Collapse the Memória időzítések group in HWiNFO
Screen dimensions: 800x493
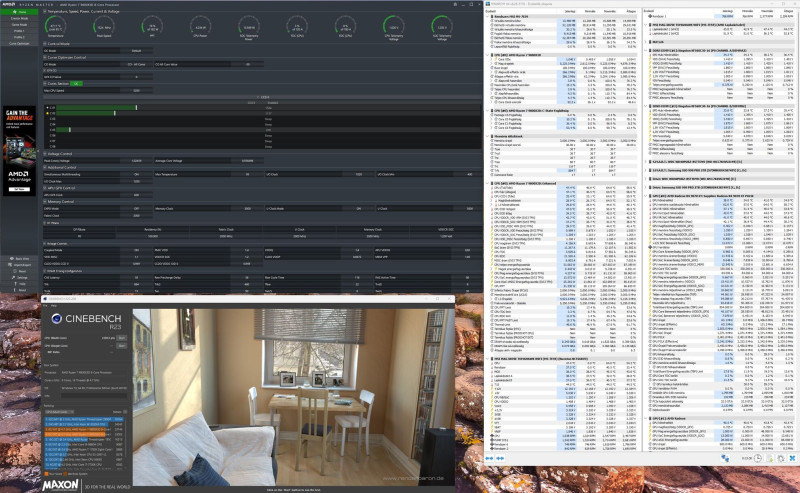coord(489,136)
